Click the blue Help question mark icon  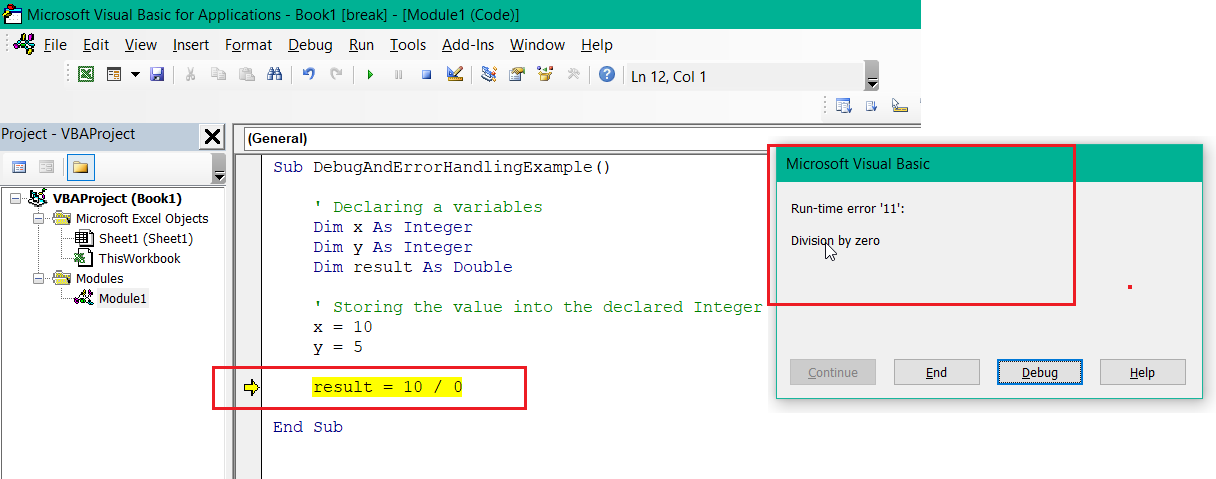pos(606,75)
